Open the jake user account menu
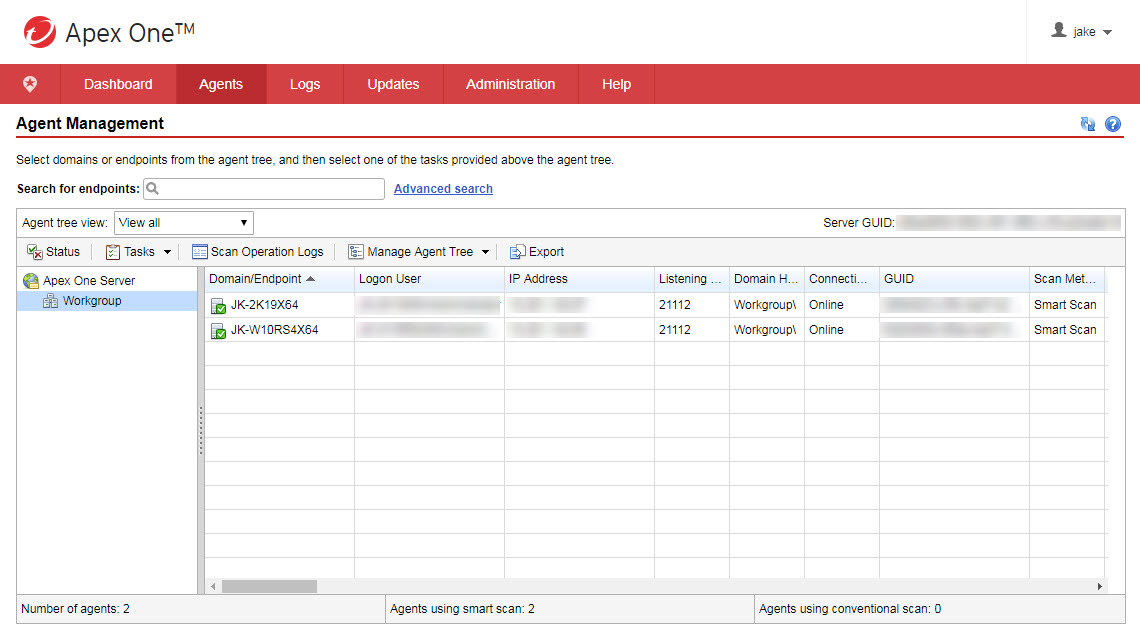The width and height of the screenshot is (1140, 644). tap(1083, 32)
